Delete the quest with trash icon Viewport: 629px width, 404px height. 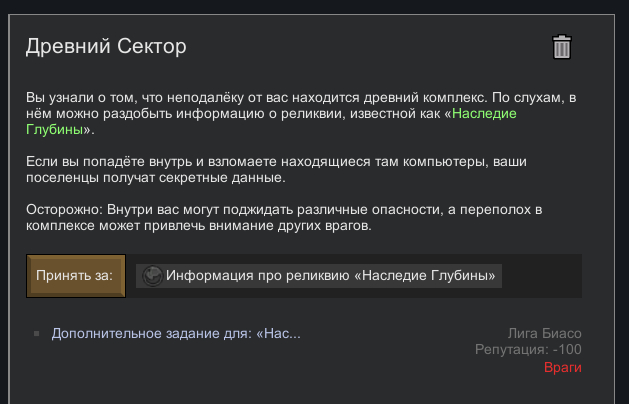pyautogui.click(x=562, y=47)
